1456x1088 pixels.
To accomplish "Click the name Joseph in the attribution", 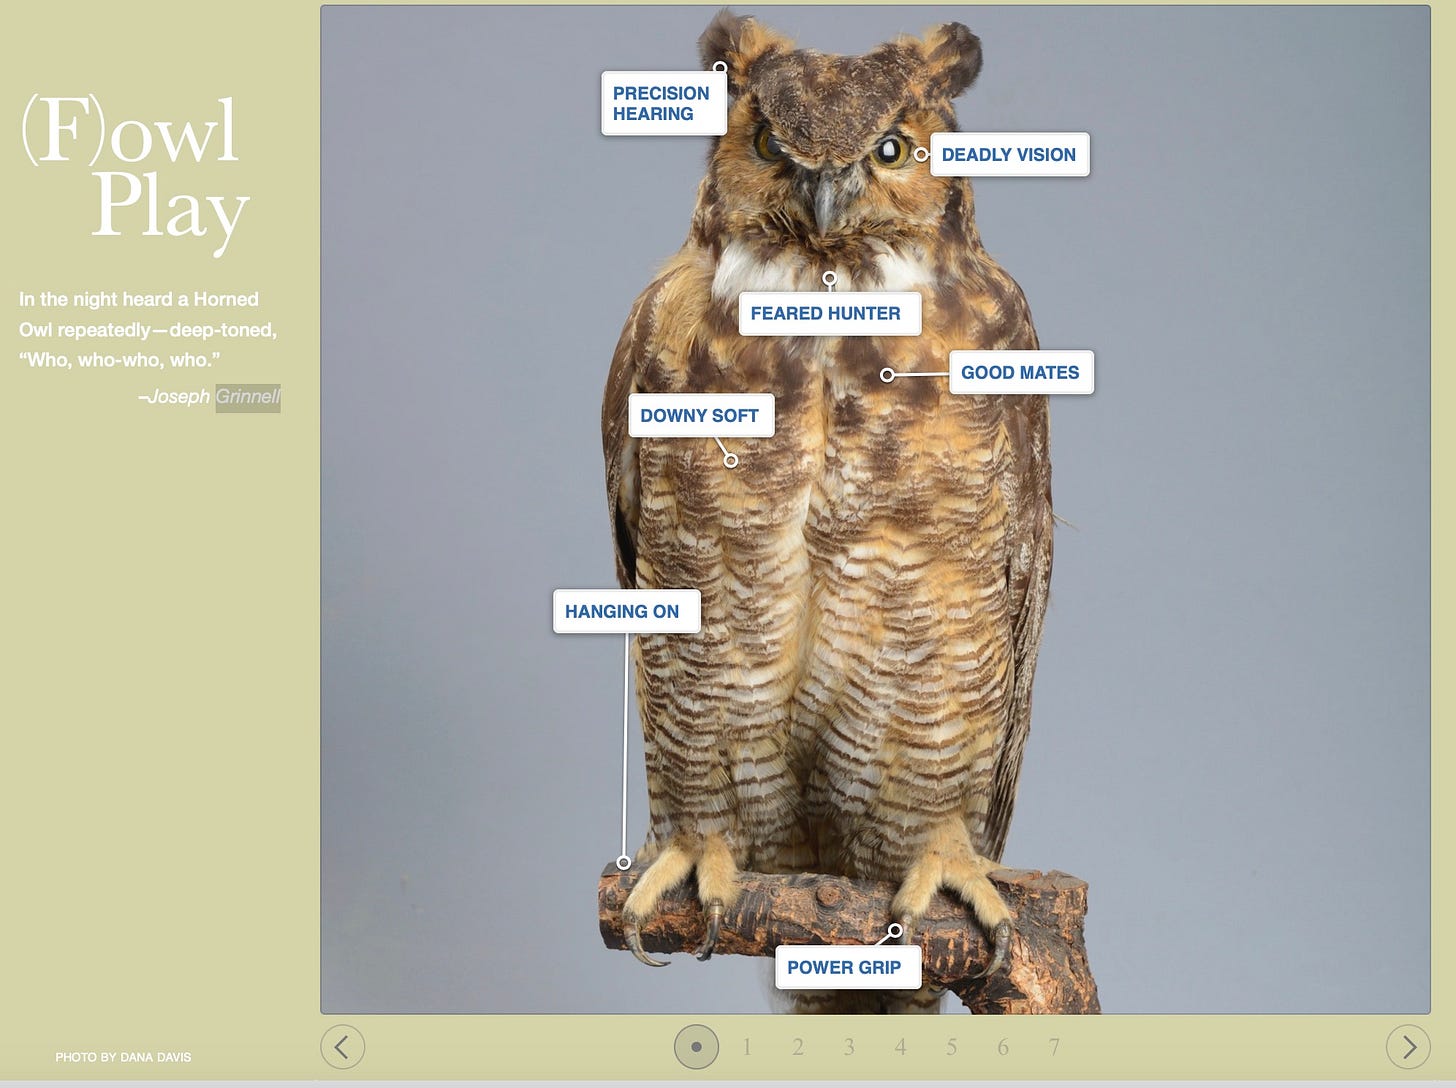I will click(179, 397).
